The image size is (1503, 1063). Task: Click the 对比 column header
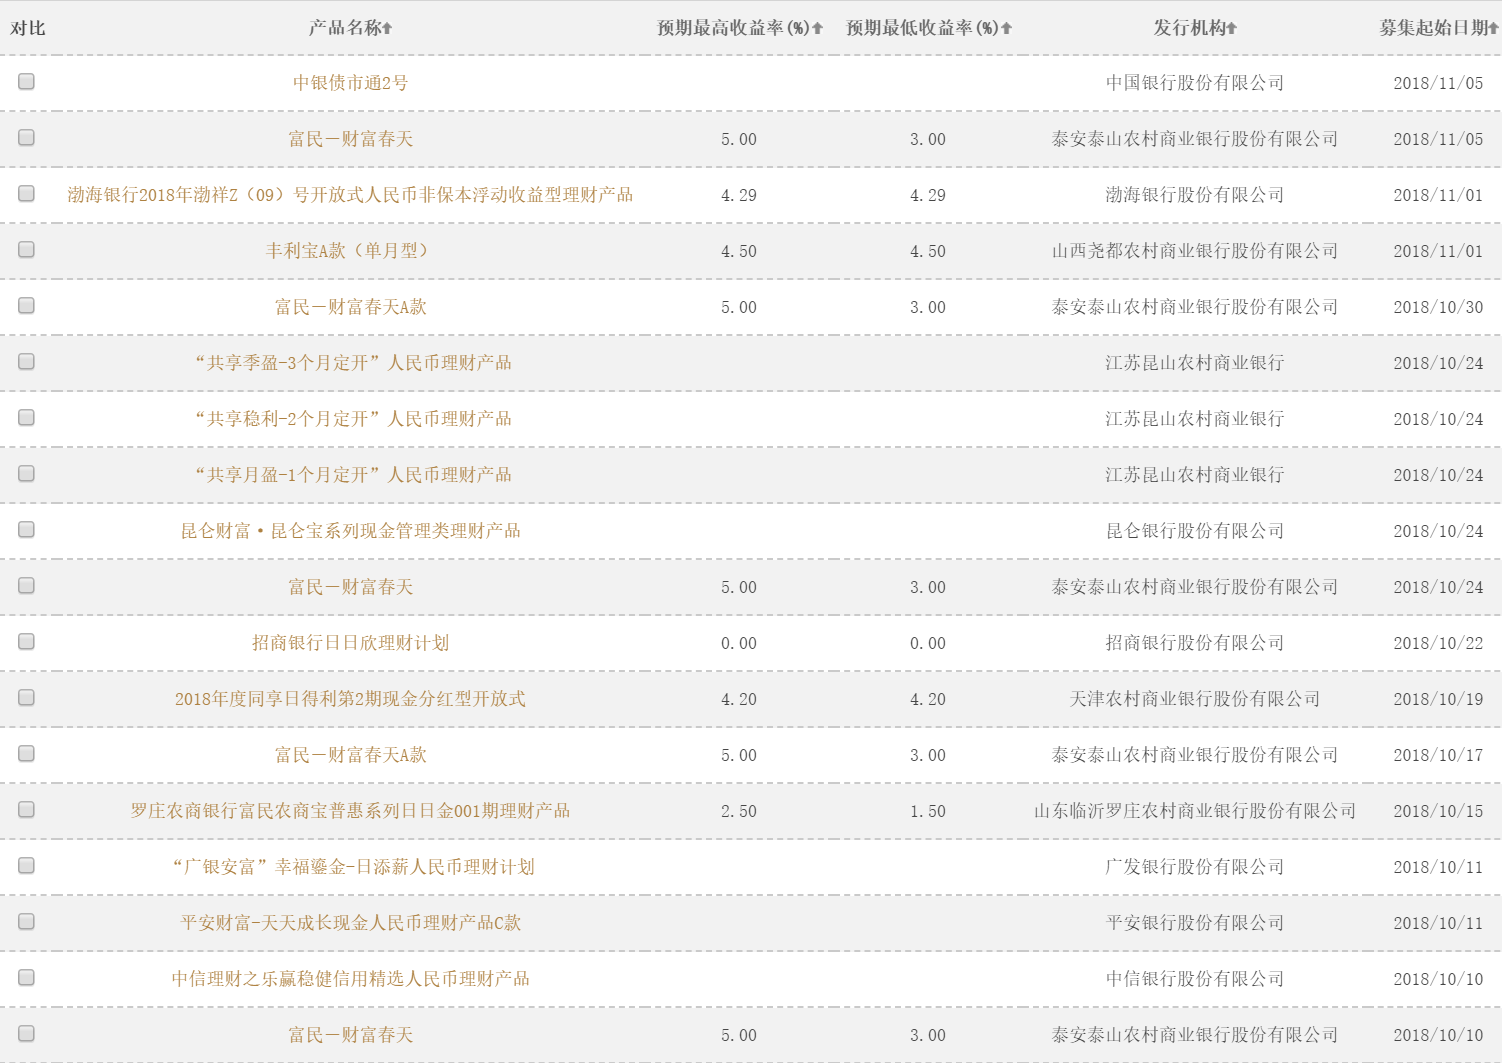(28, 28)
